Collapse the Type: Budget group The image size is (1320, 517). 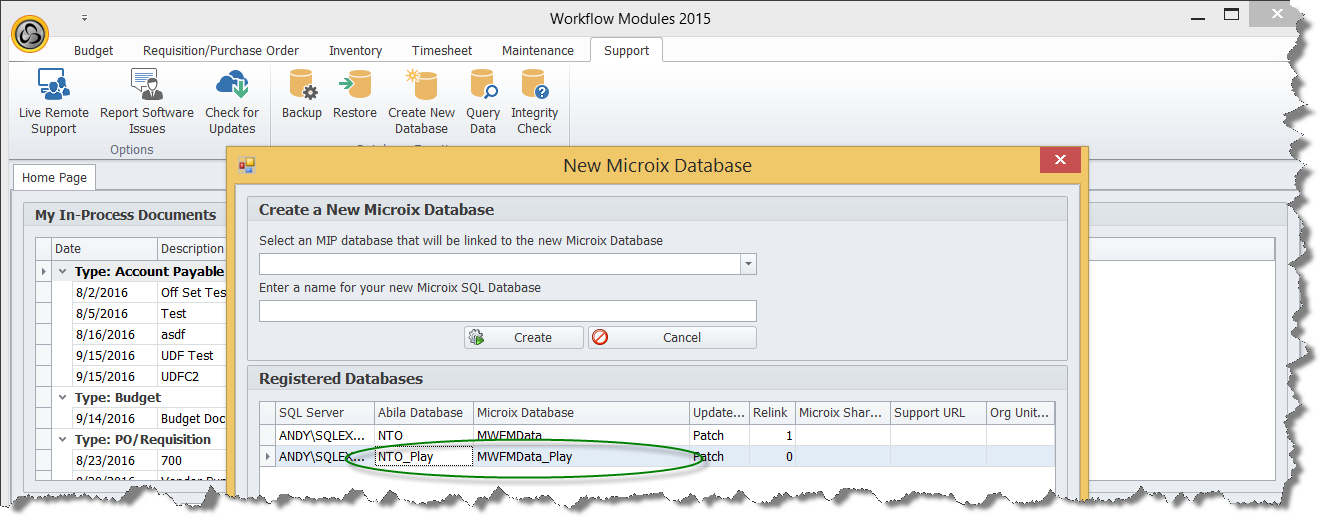point(62,398)
